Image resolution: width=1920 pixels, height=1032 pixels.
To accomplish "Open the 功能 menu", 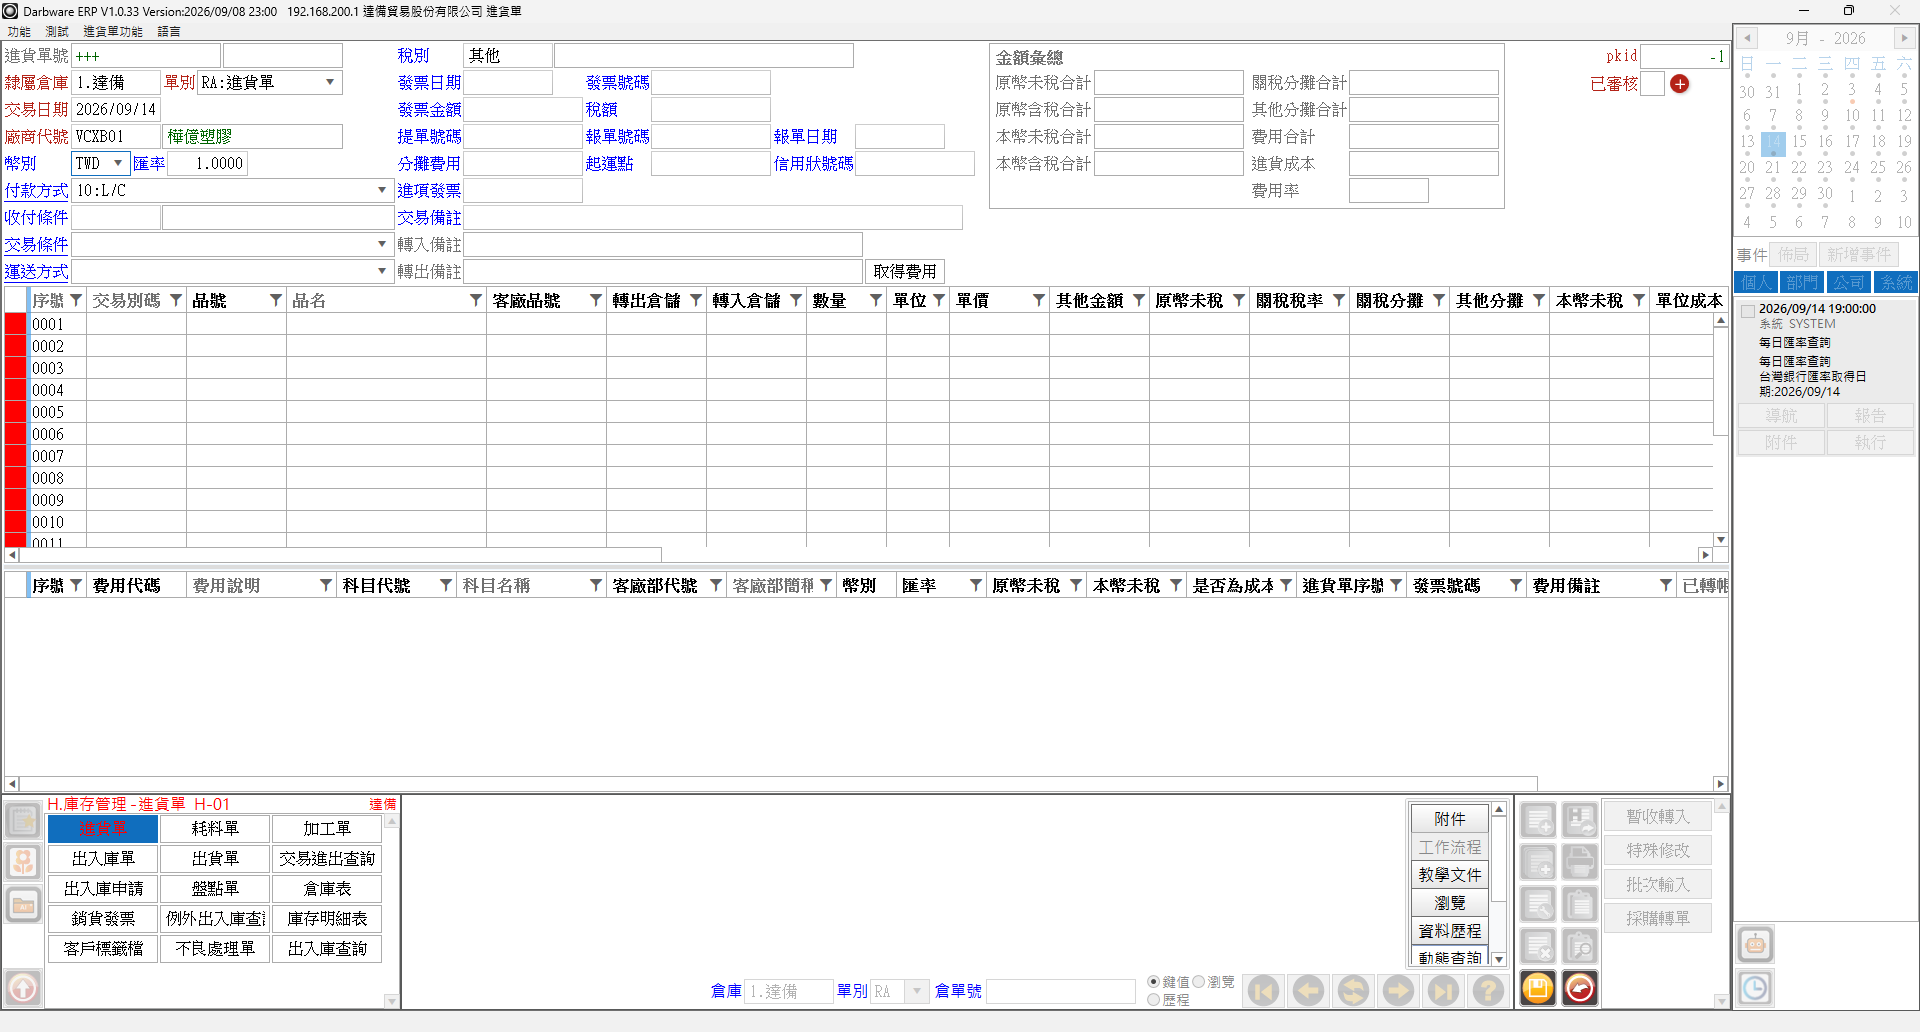I will pyautogui.click(x=19, y=32).
